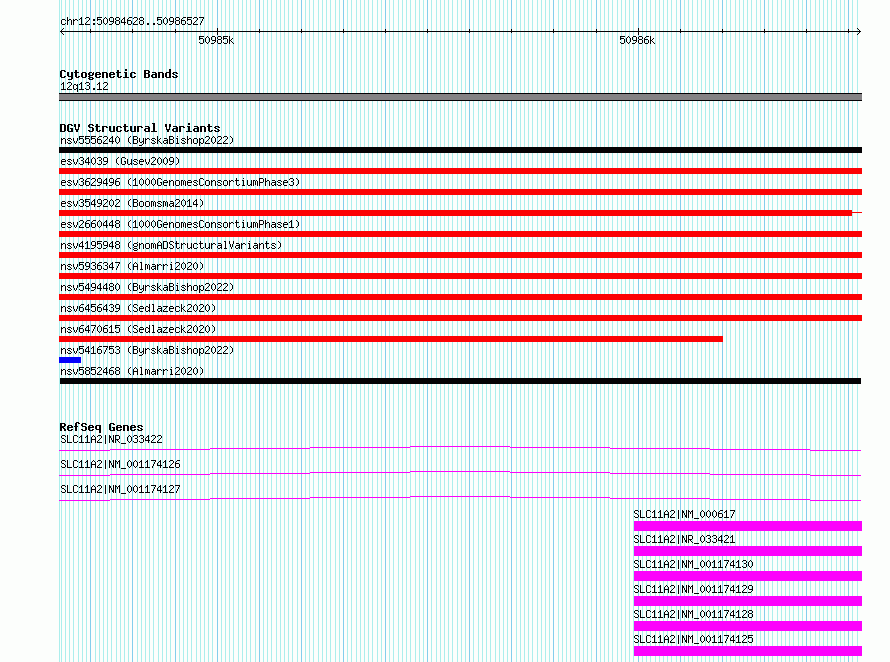Select the RefSeq Genes track title
This screenshot has height=662, width=890.
[101, 427]
